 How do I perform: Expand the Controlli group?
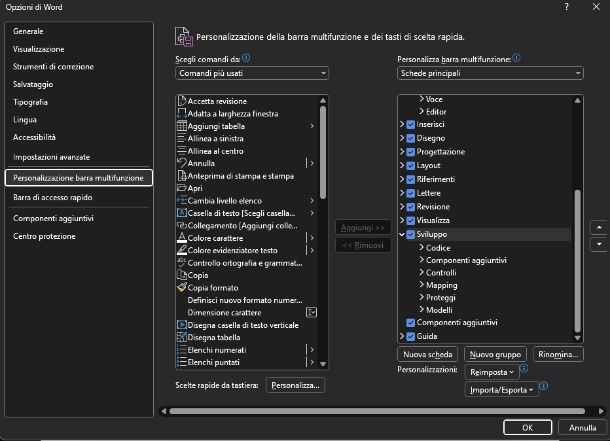[x=421, y=272]
